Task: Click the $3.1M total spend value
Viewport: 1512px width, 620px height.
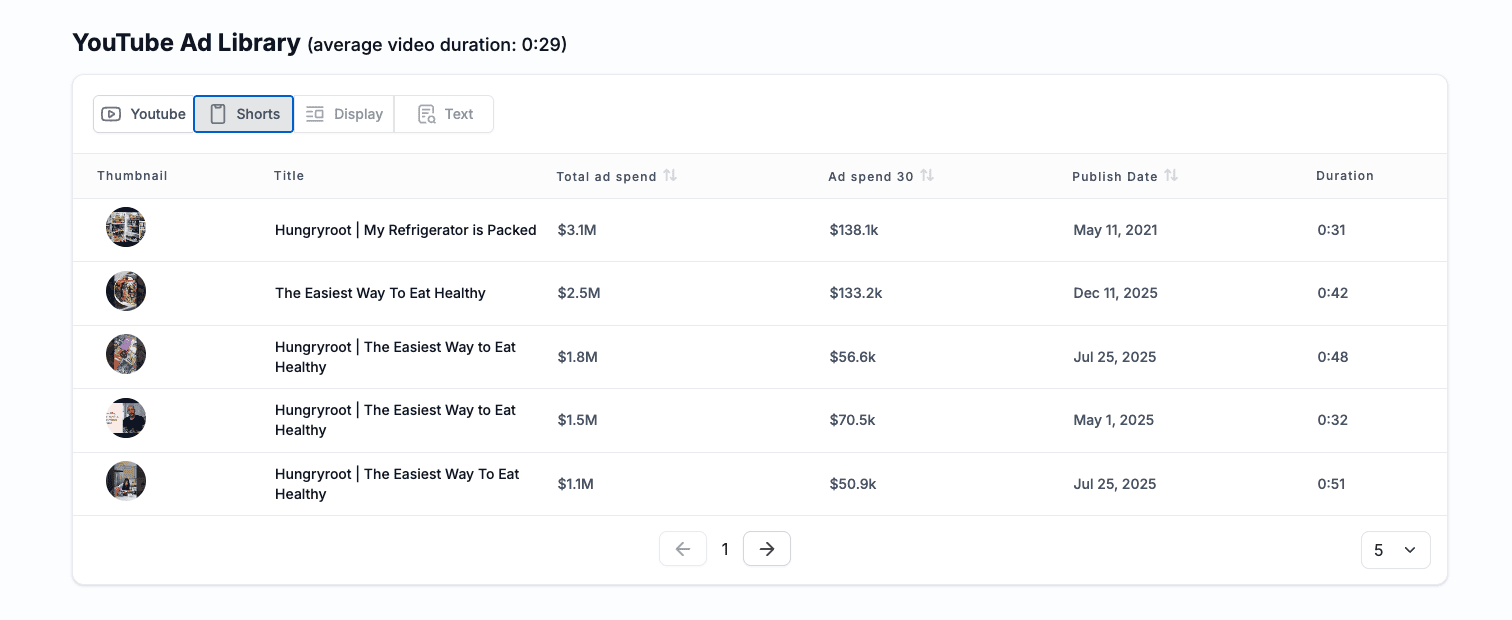Action: click(x=577, y=230)
